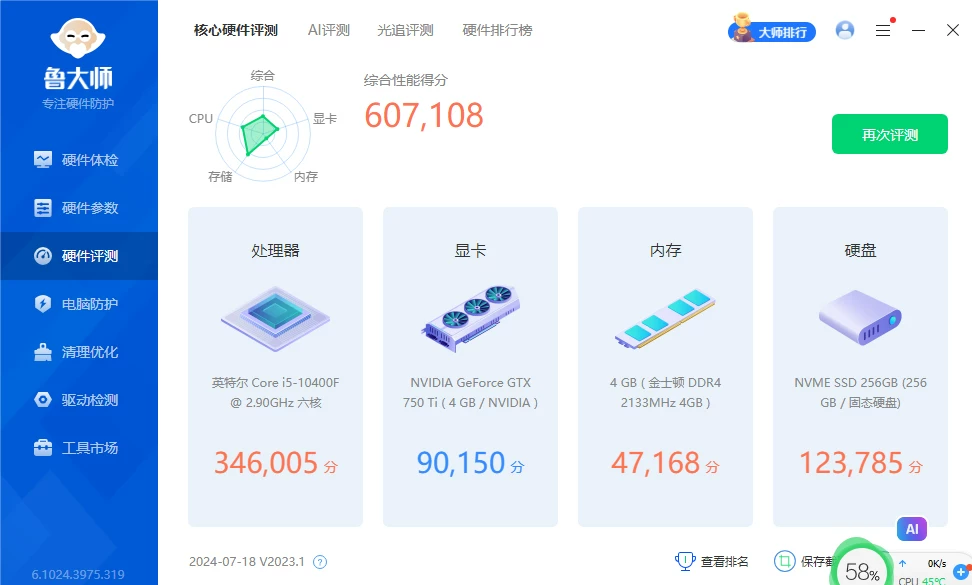The image size is (972, 585).
Task: Click the version info help icon
Action: 320,562
